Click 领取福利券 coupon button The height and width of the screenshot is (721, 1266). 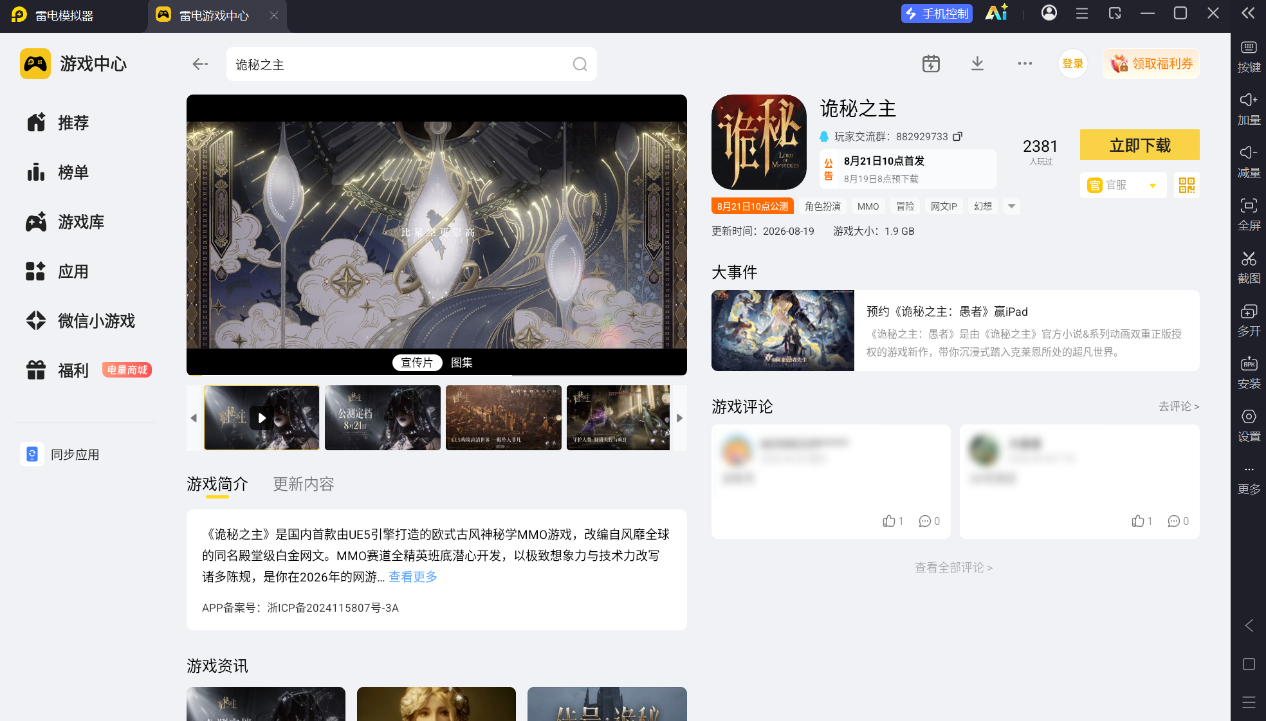1152,63
